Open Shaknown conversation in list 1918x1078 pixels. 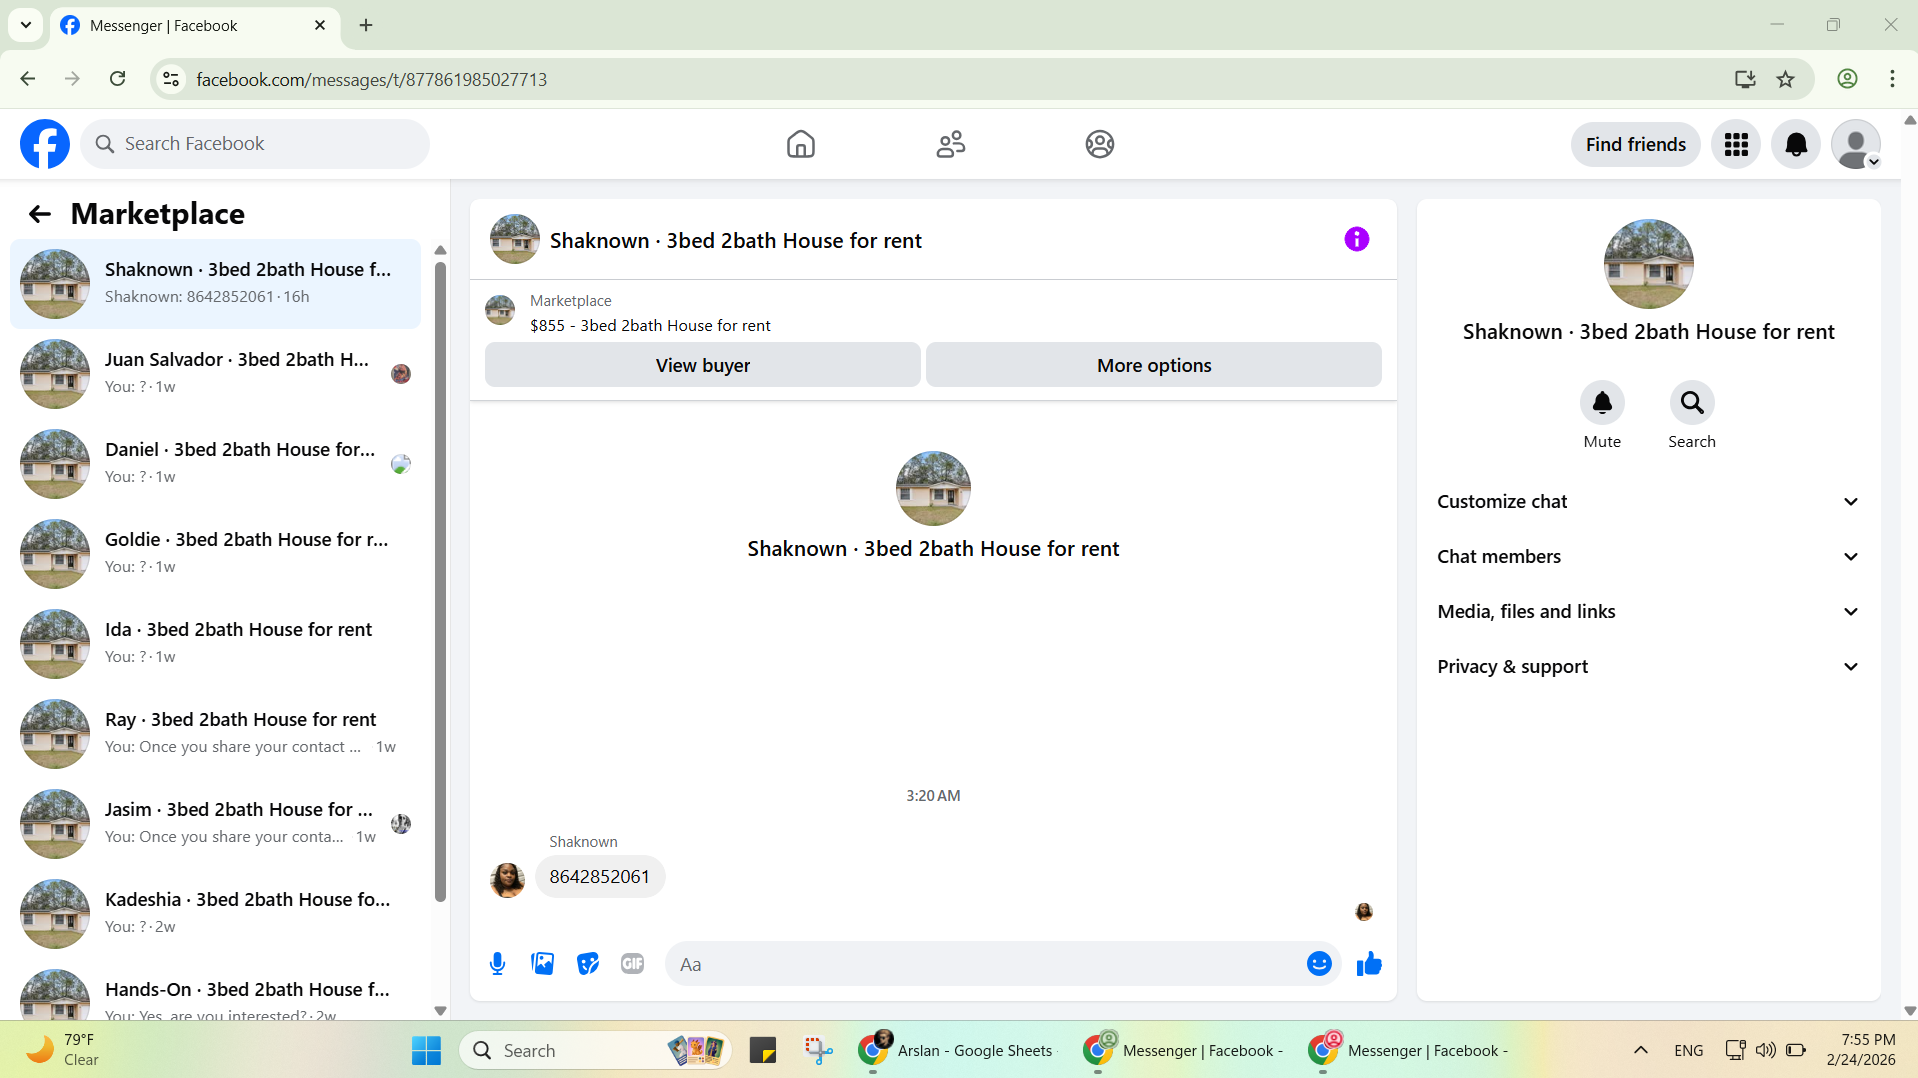click(x=215, y=284)
